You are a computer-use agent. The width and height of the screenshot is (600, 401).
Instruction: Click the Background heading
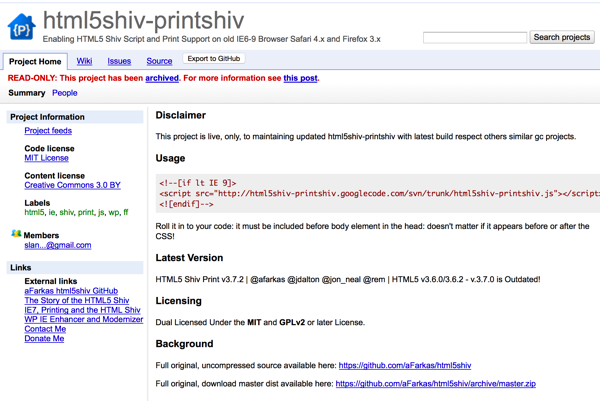[x=184, y=344]
